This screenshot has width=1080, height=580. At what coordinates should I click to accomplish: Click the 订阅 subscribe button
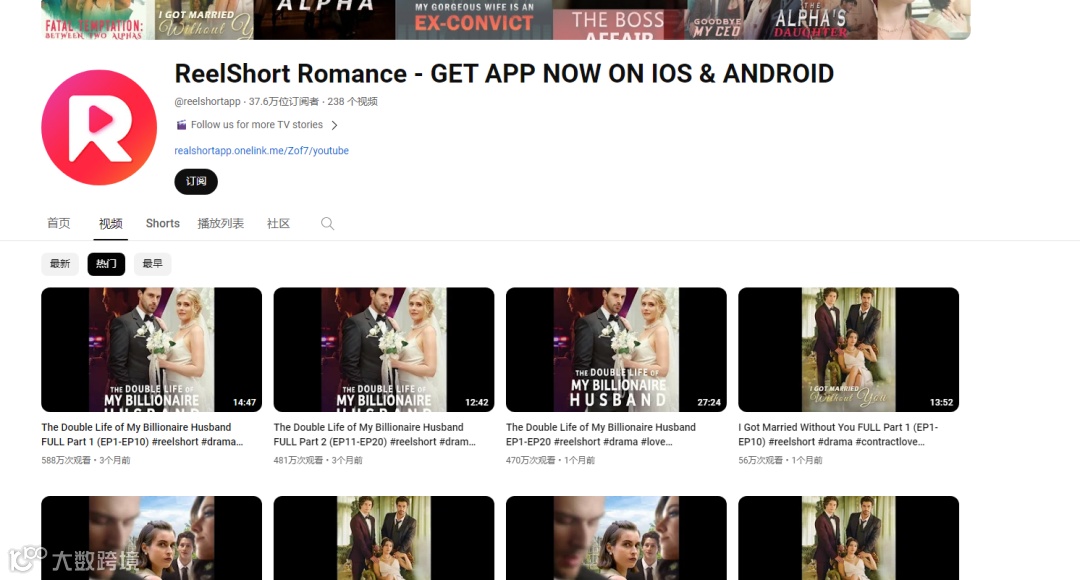coord(196,181)
